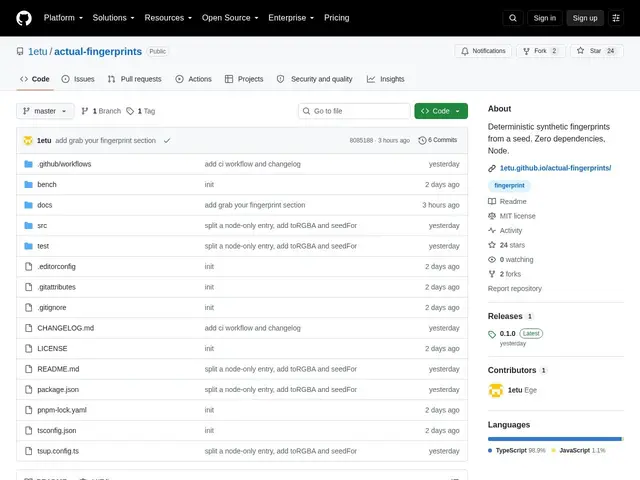
Task: Open the master branch dropdown
Action: click(x=45, y=111)
